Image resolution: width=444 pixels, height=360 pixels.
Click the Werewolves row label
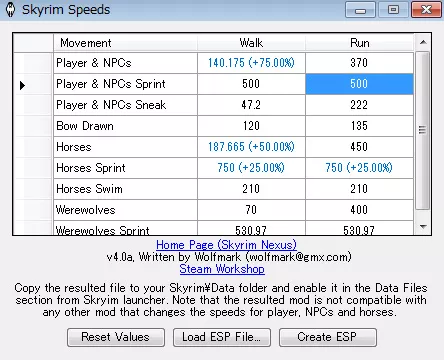point(125,210)
